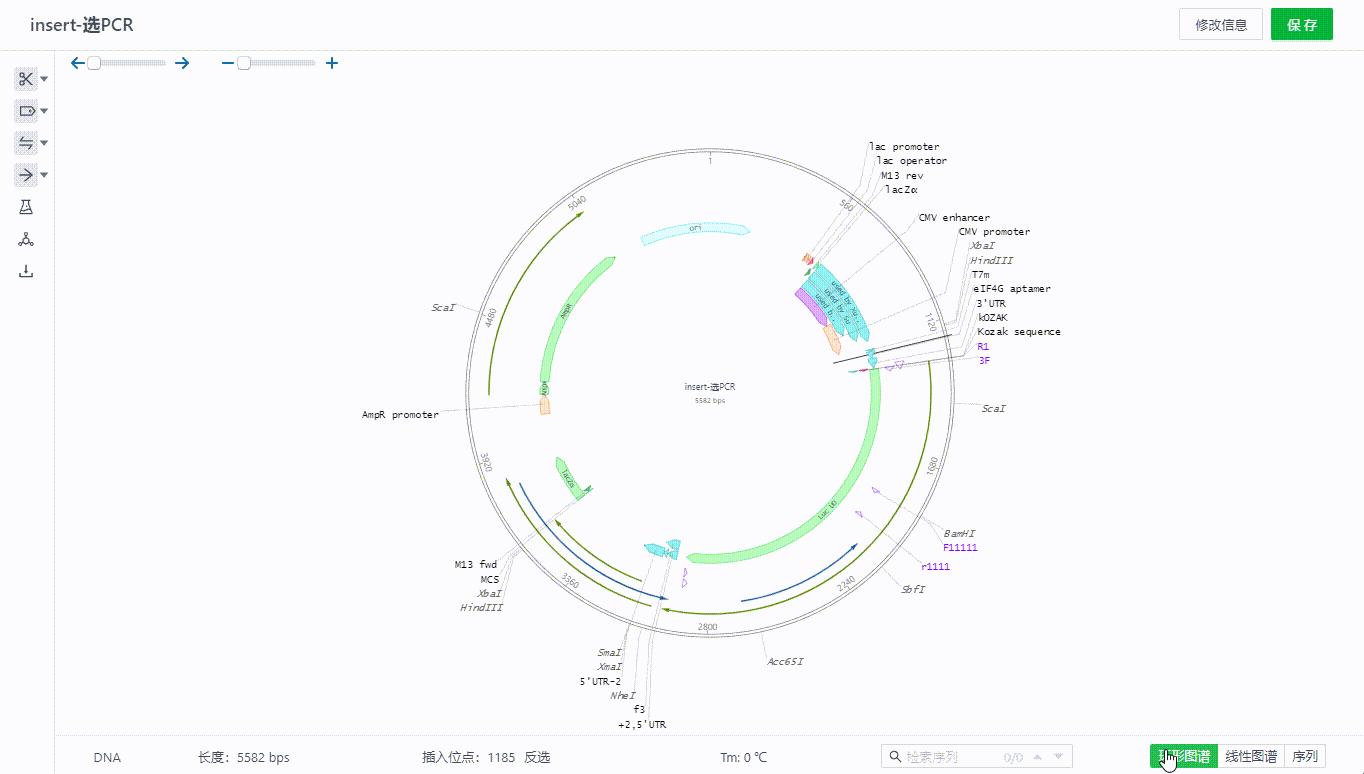
Task: Click the 反选 invert selection link
Action: pos(537,758)
